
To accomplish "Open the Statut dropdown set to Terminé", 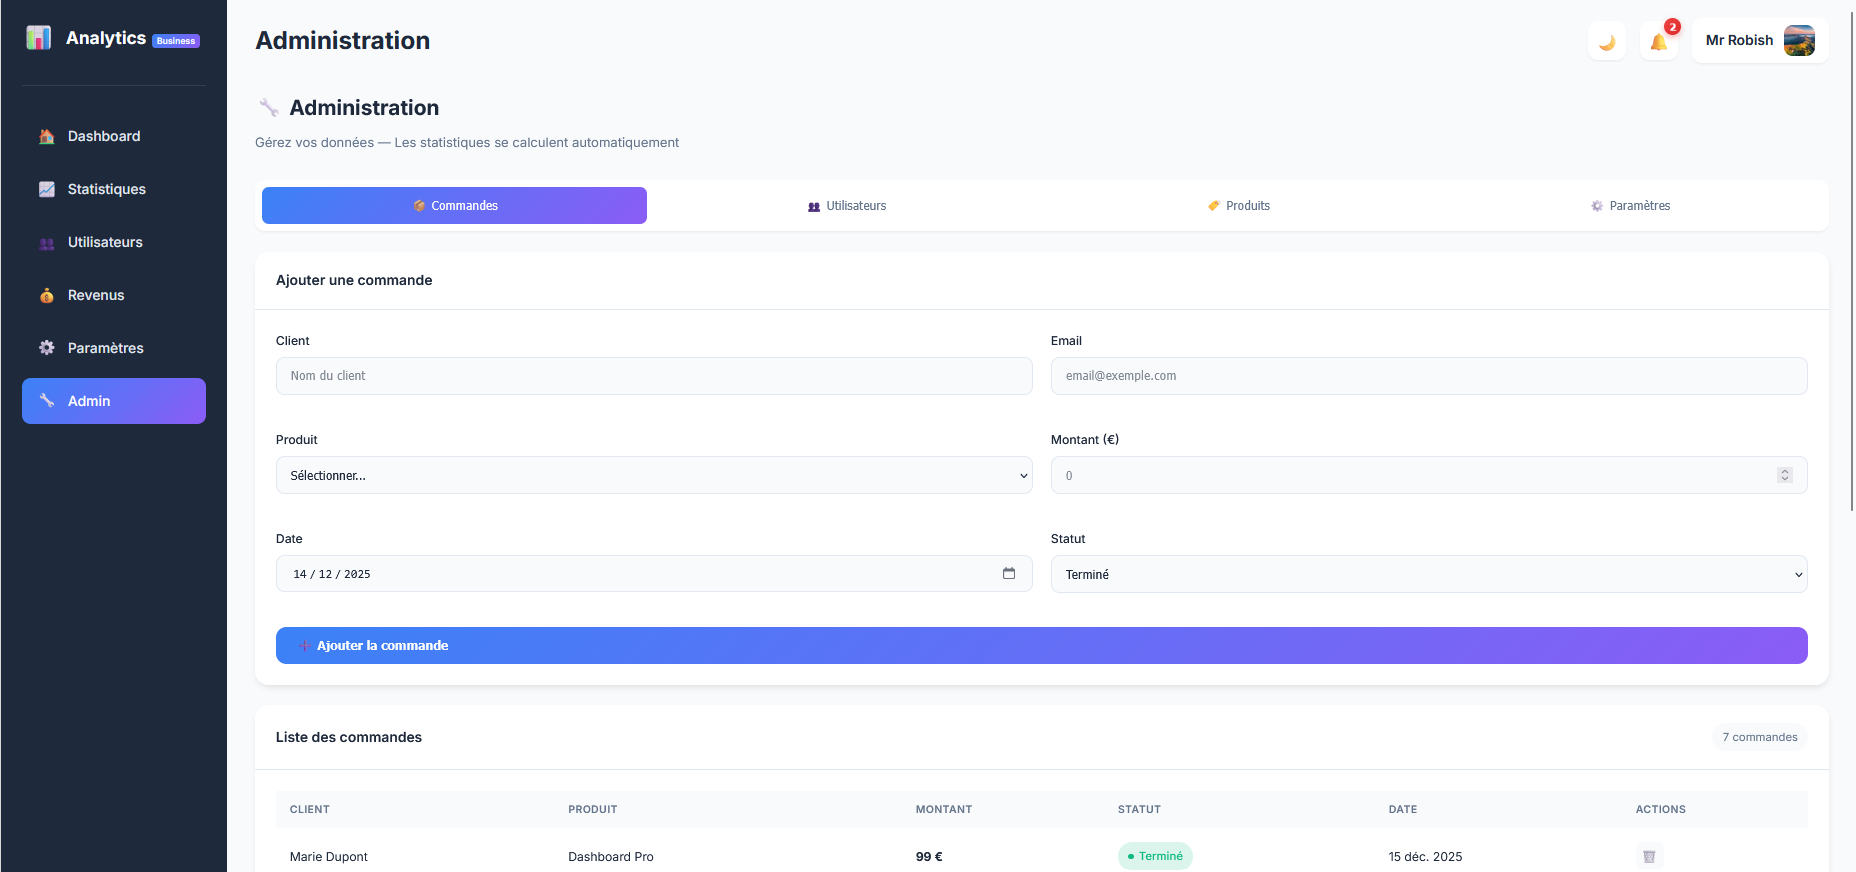I will tap(1428, 574).
